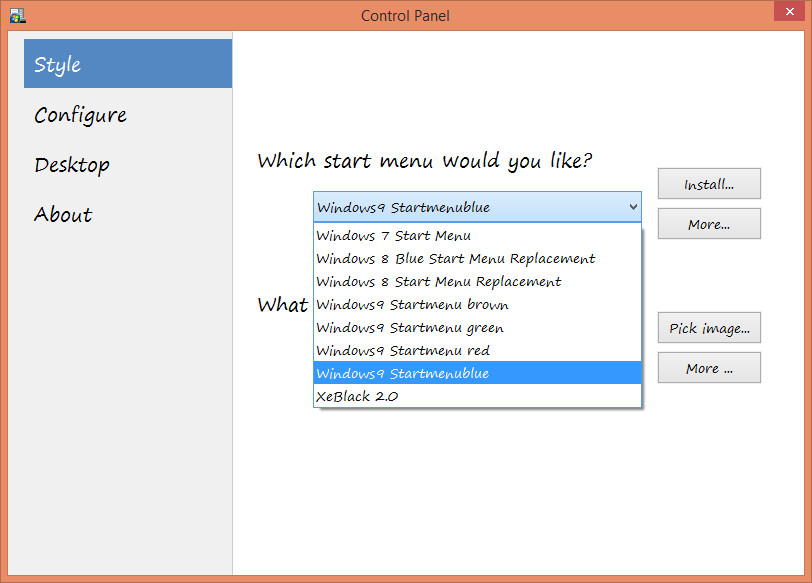Open the Pick image... dialog

click(709, 328)
